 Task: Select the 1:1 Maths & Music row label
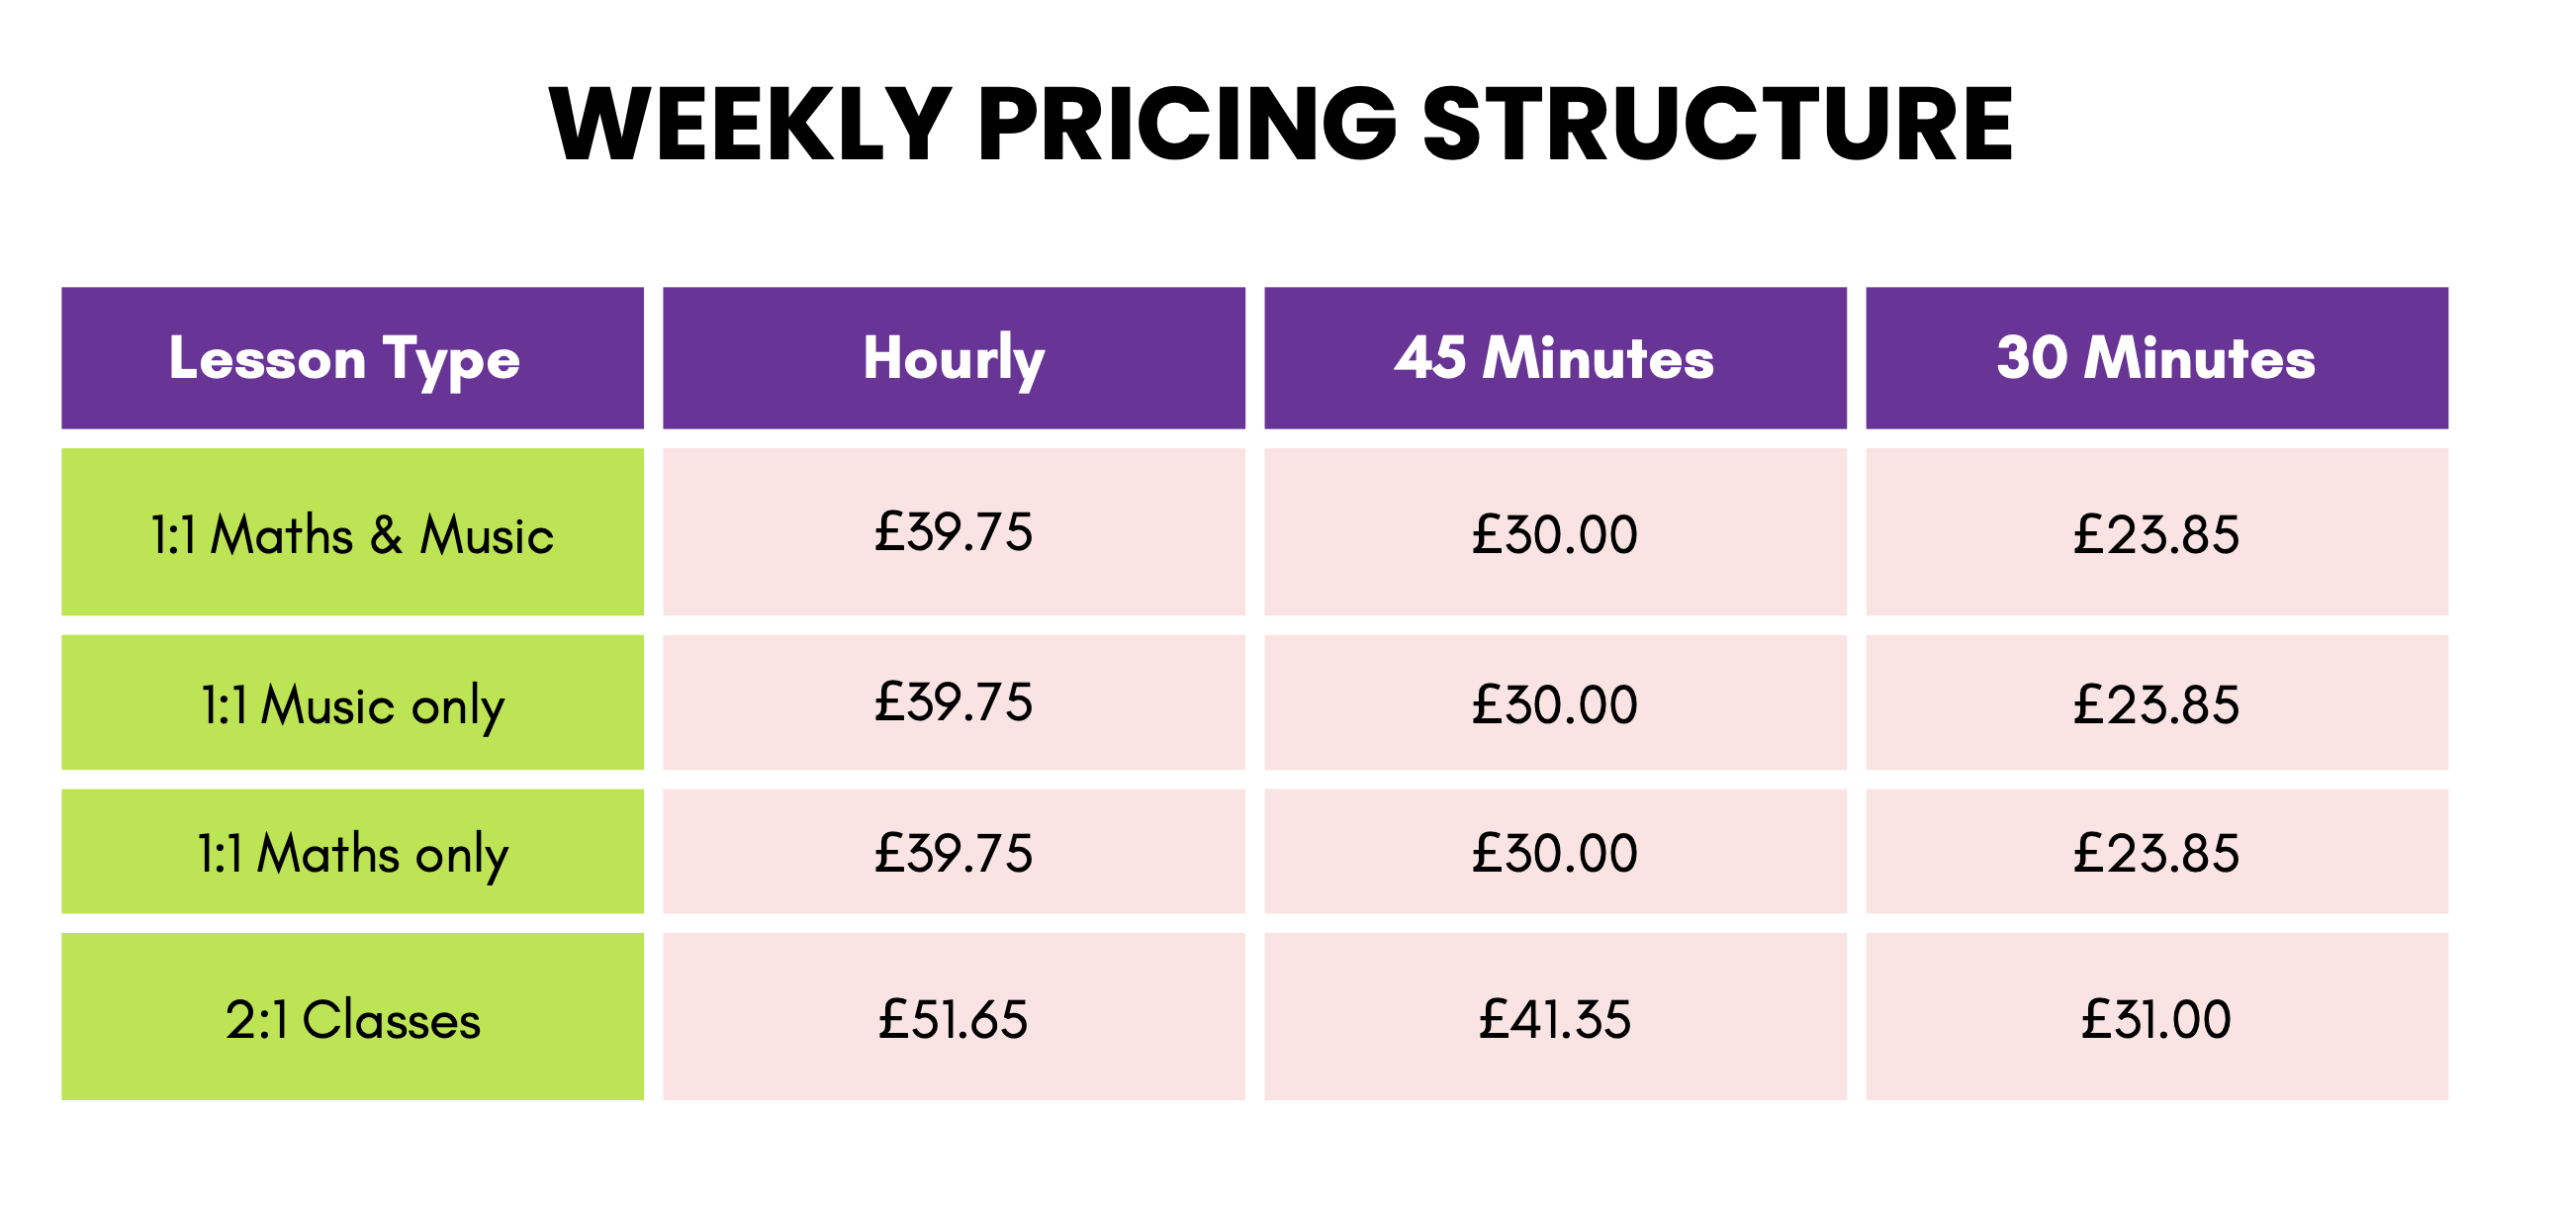(352, 533)
